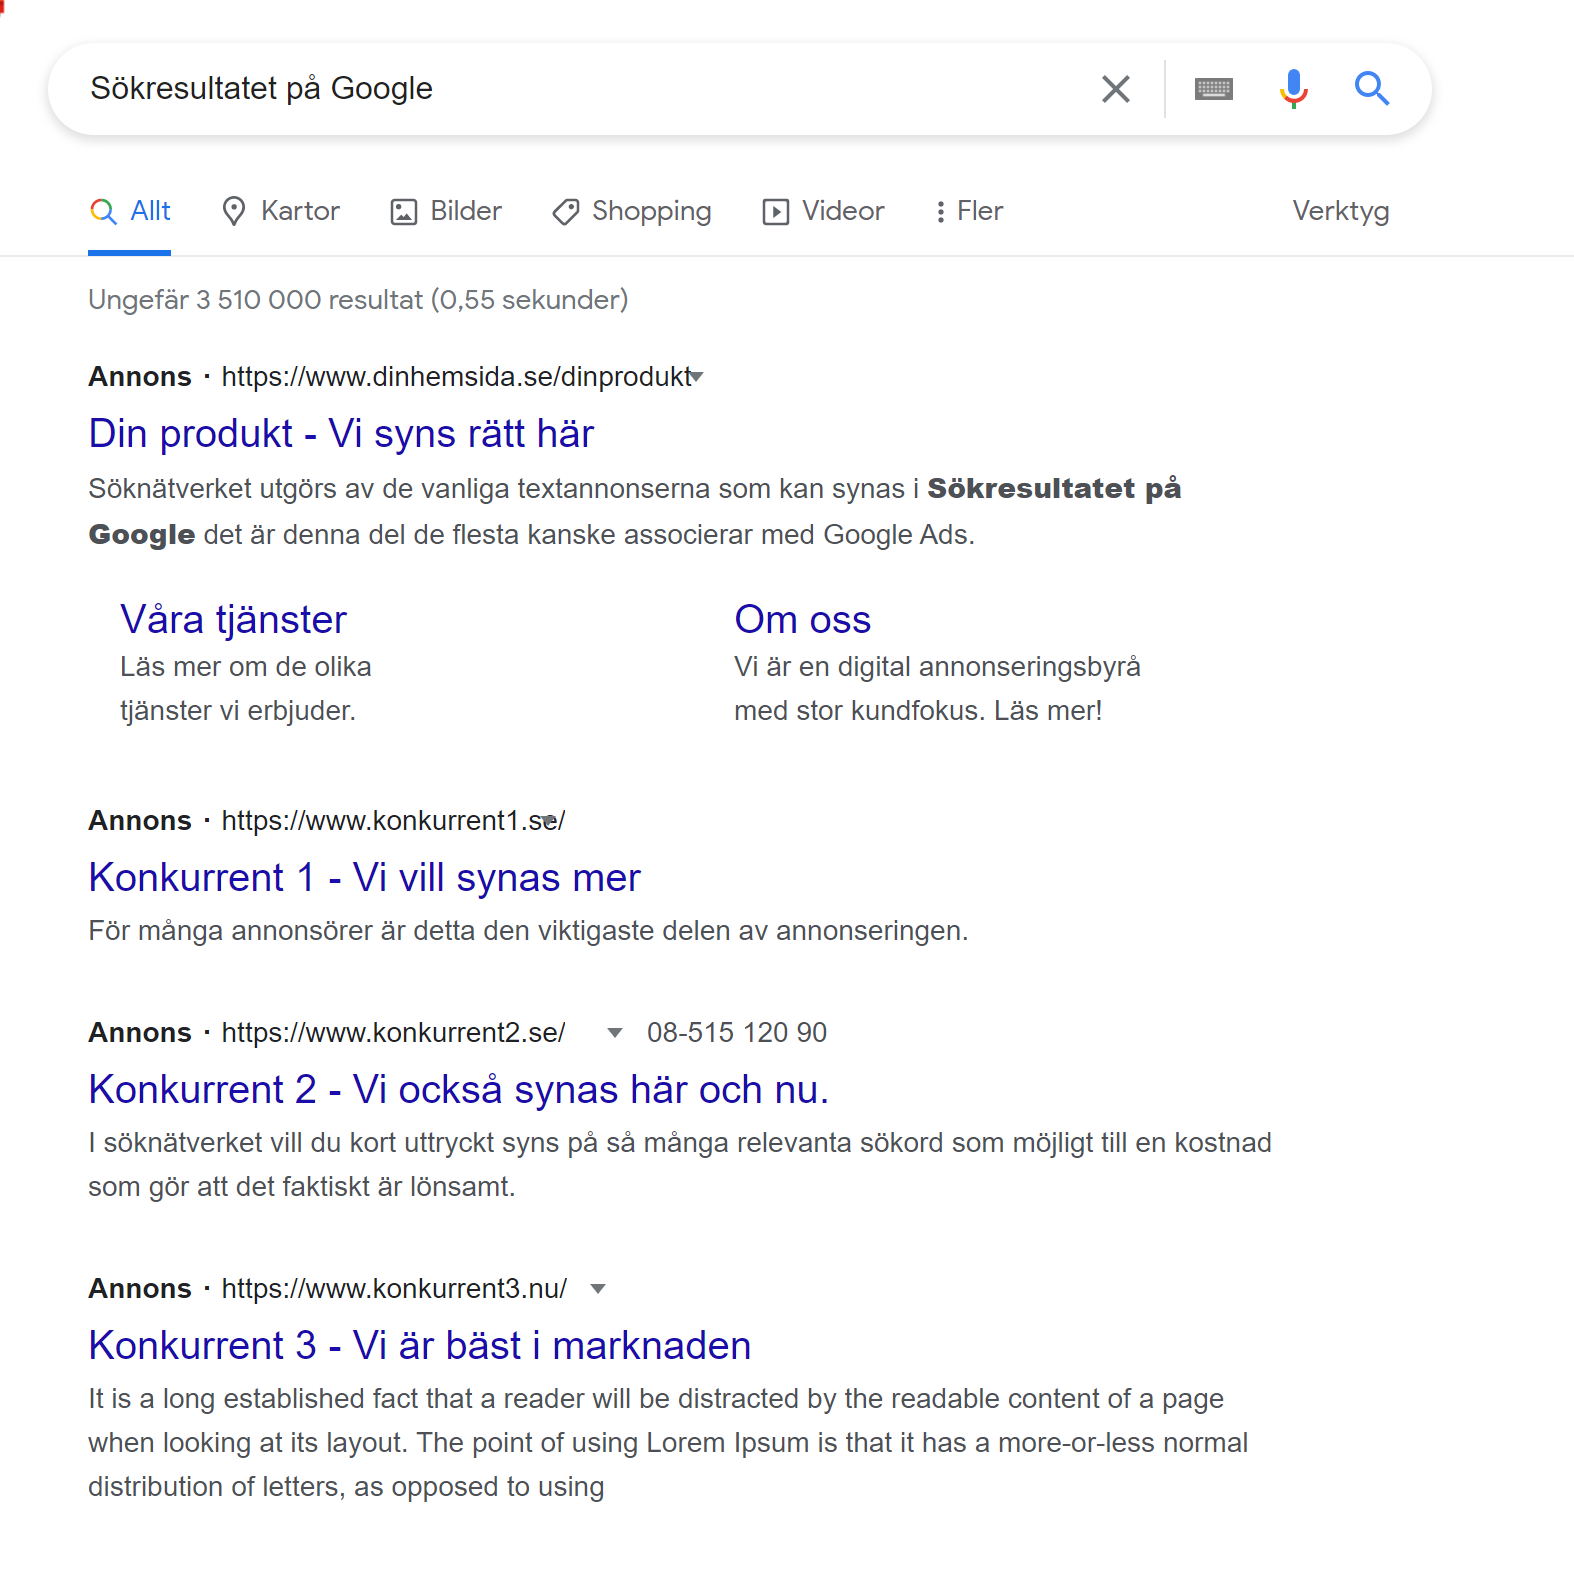
Task: Open 'Konkurrent 1 - Vi vill synas mer'
Action: point(364,878)
